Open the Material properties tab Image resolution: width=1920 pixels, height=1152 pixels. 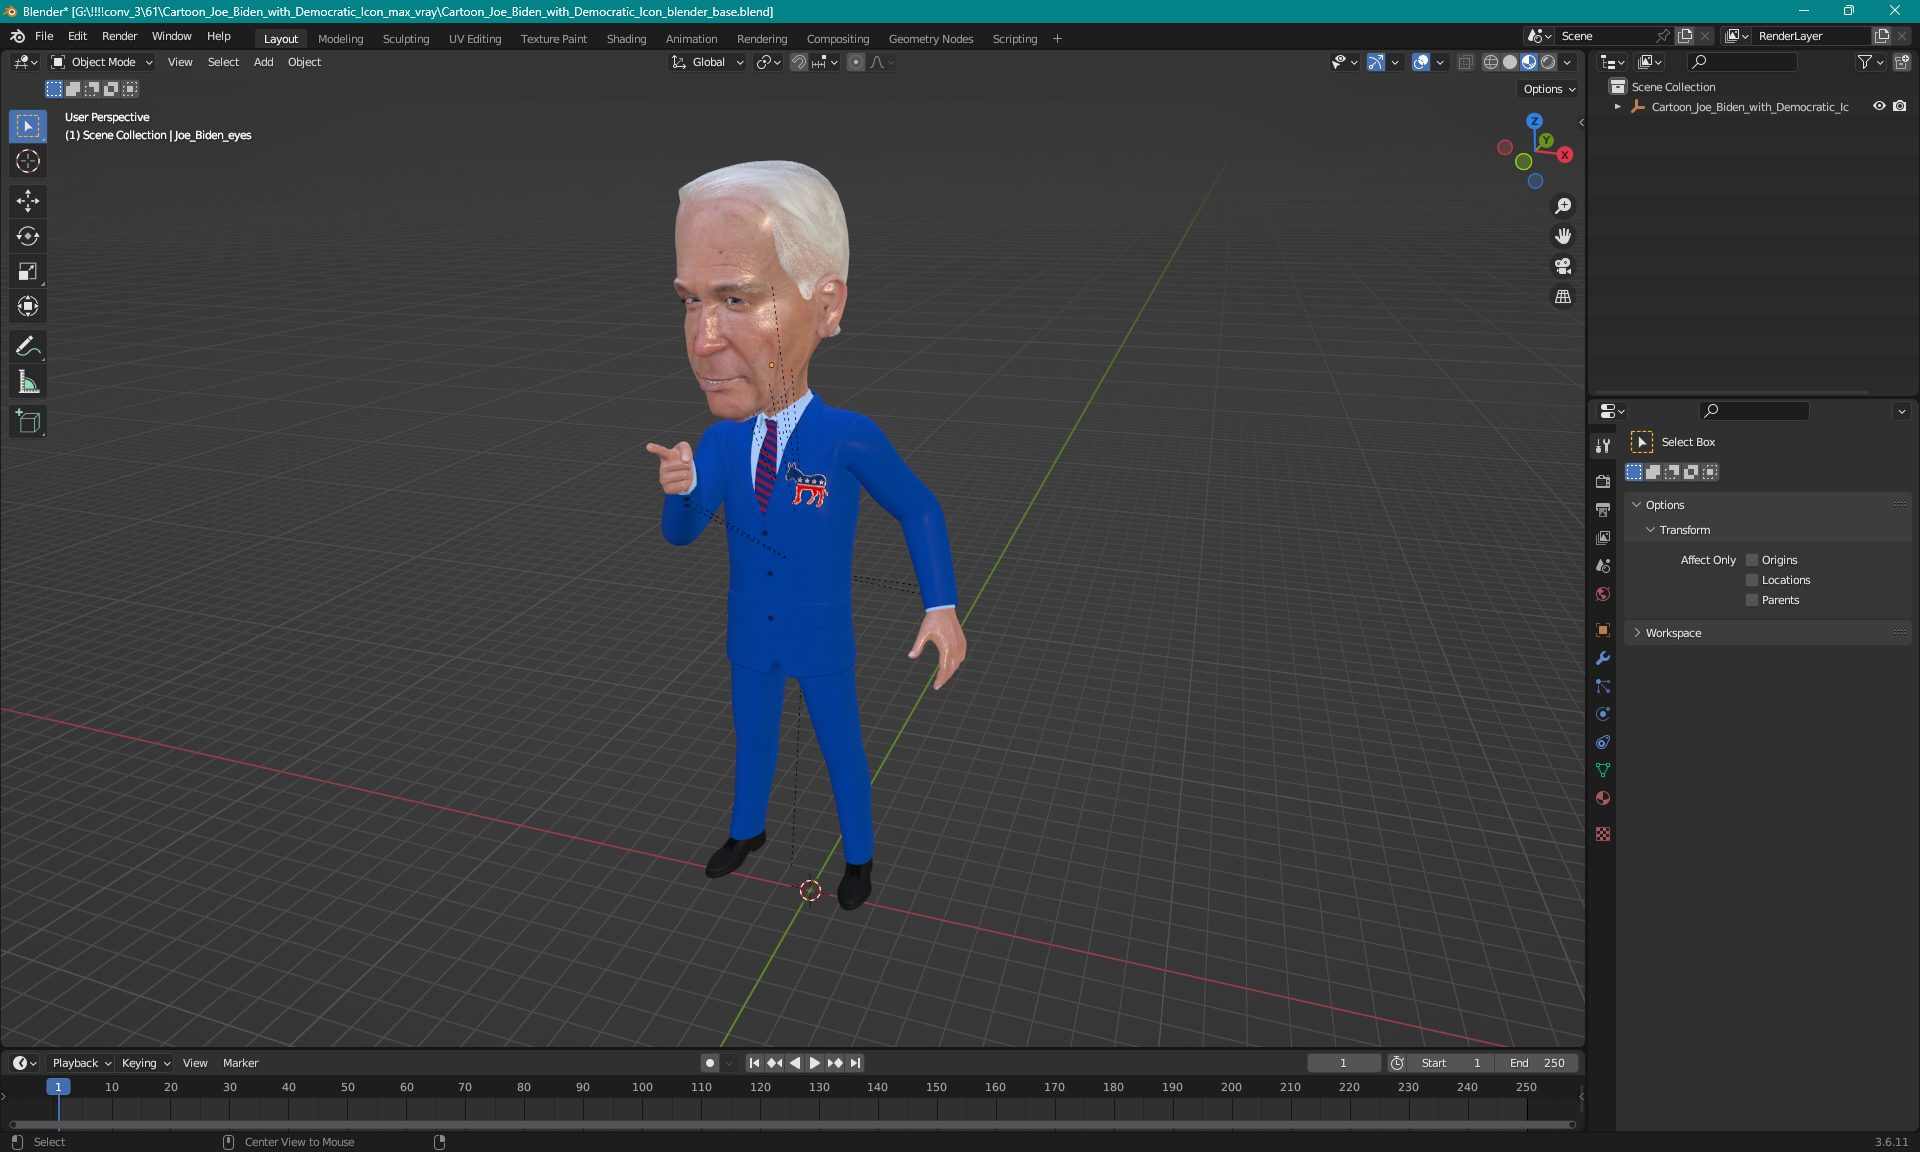click(1603, 798)
